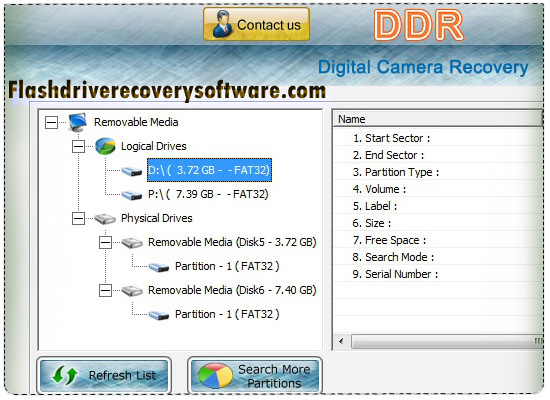
Task: Click the pie icon beside Logical Drives
Action: coord(105,146)
